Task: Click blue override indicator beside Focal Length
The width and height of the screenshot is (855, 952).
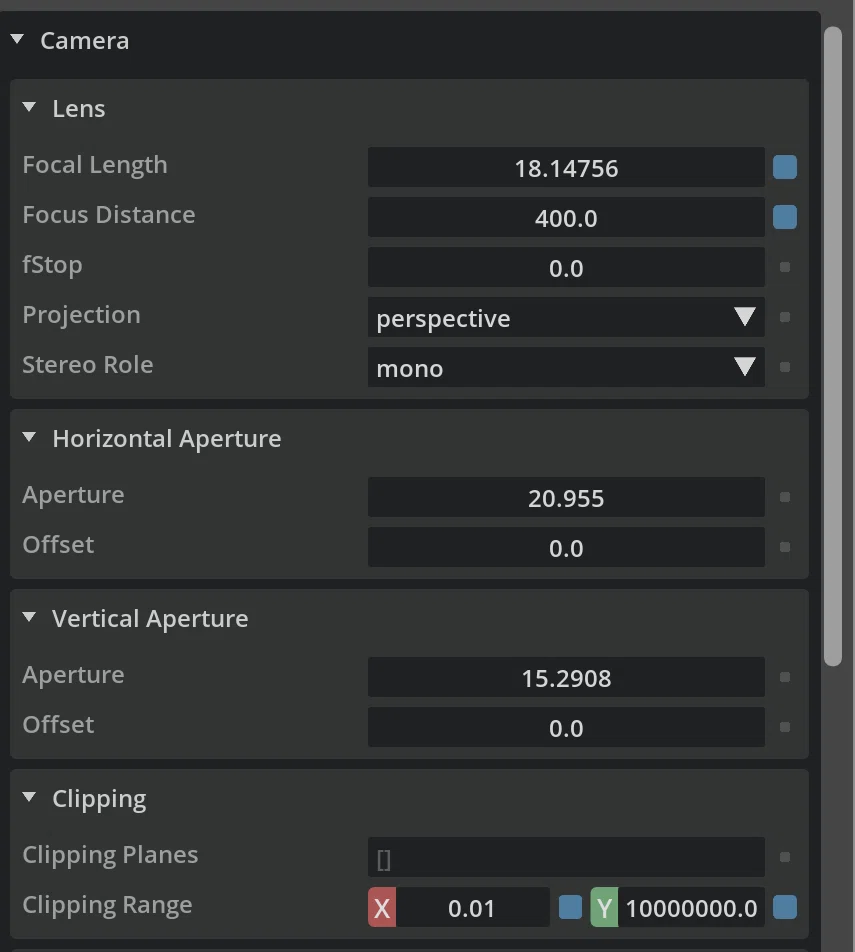Action: point(785,168)
